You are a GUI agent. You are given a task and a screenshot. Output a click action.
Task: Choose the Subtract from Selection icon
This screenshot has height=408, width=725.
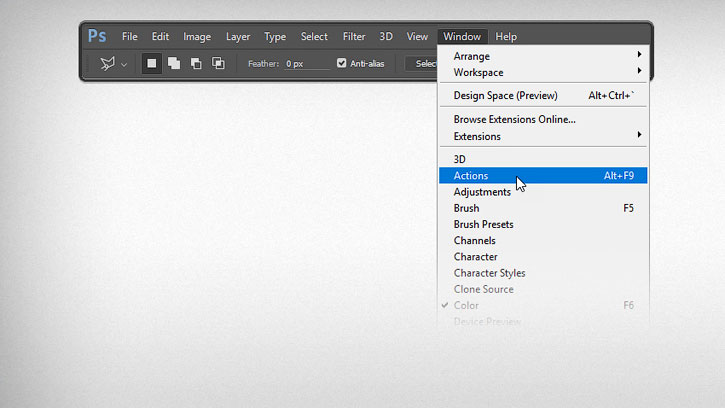[196, 63]
